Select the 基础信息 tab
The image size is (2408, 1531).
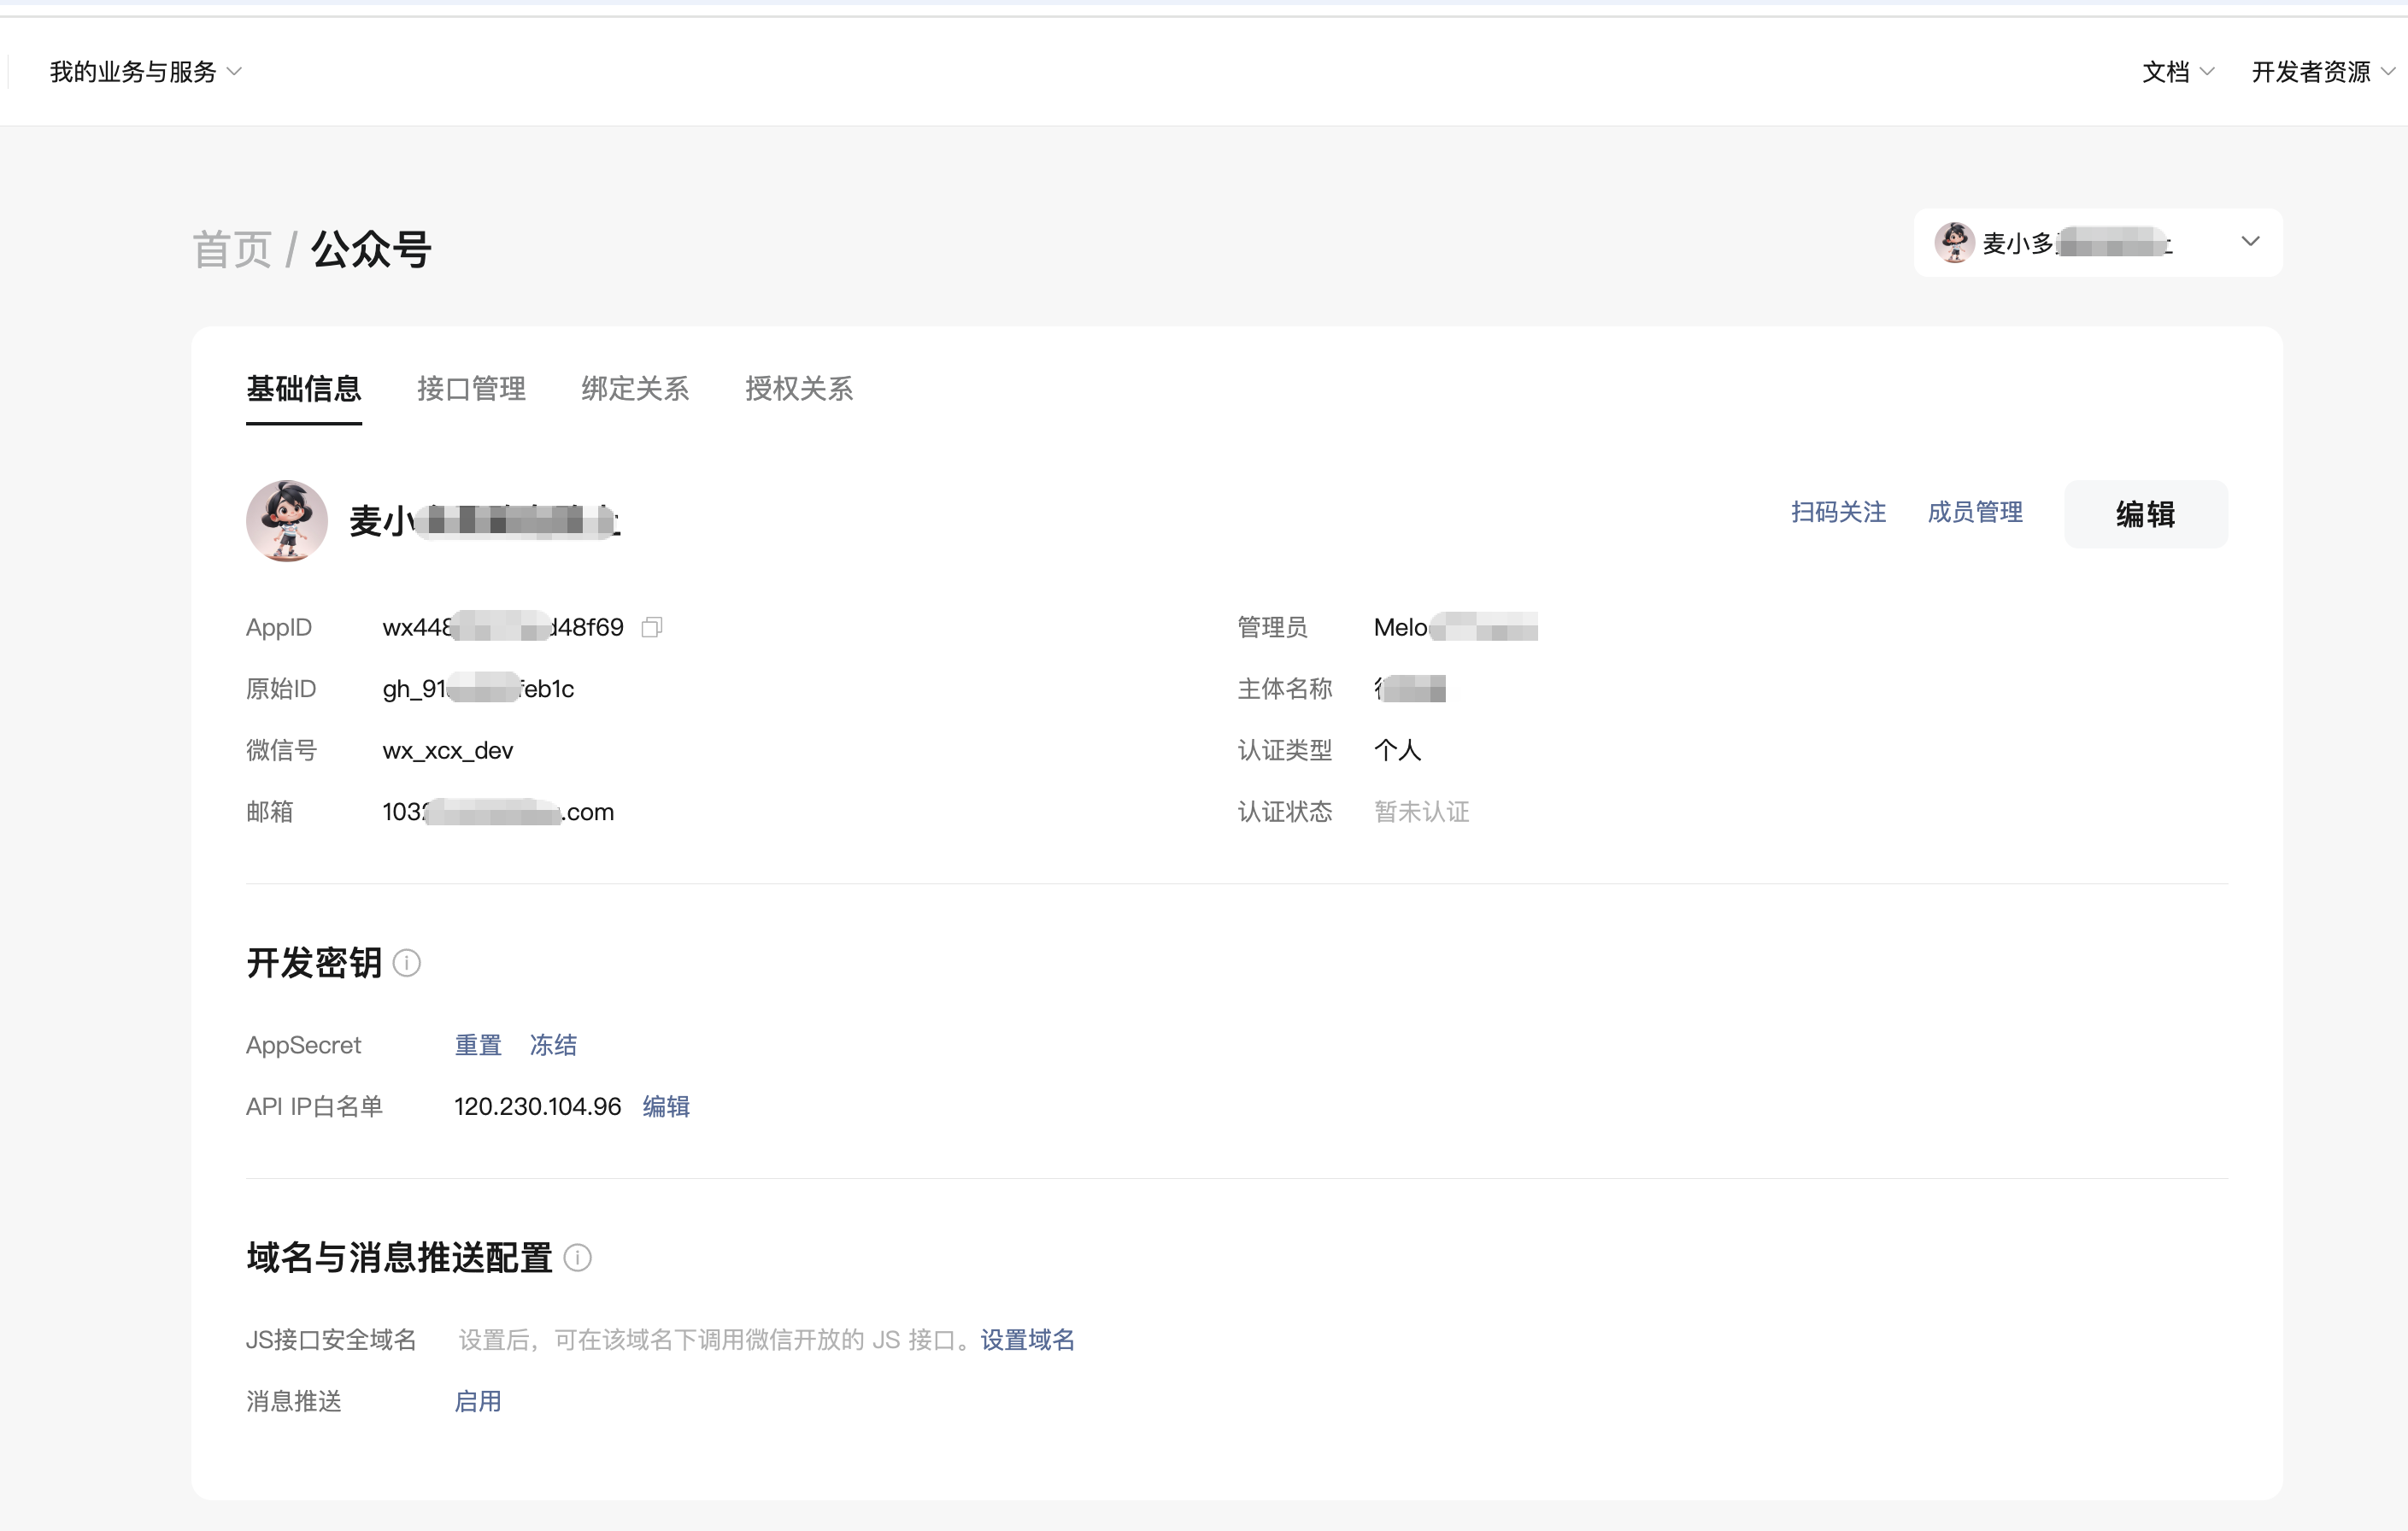[304, 389]
